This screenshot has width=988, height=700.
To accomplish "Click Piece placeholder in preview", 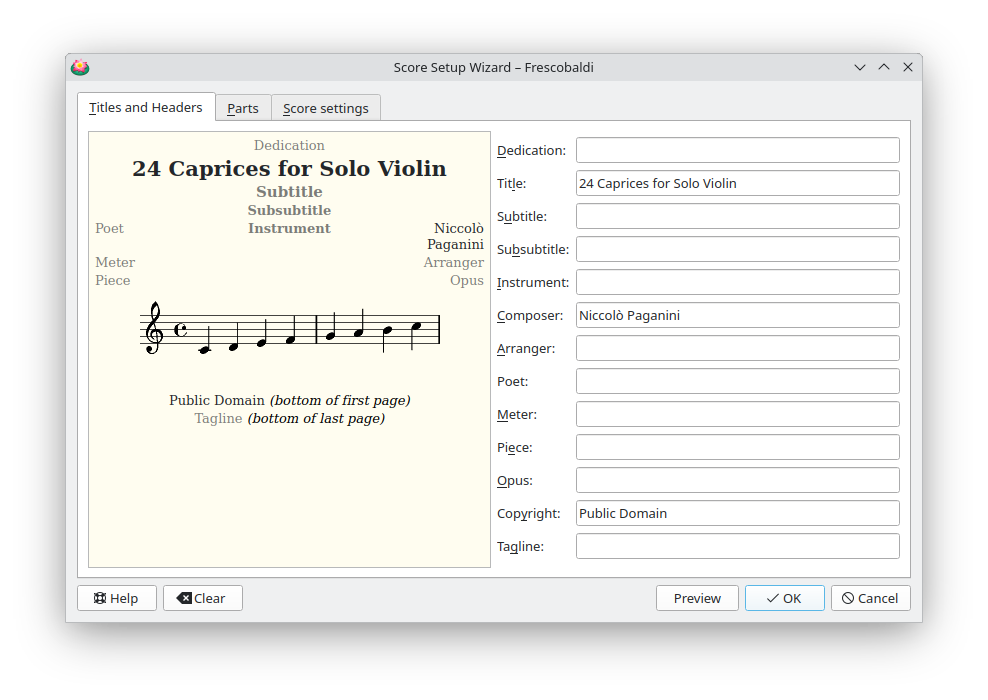I will (112, 280).
